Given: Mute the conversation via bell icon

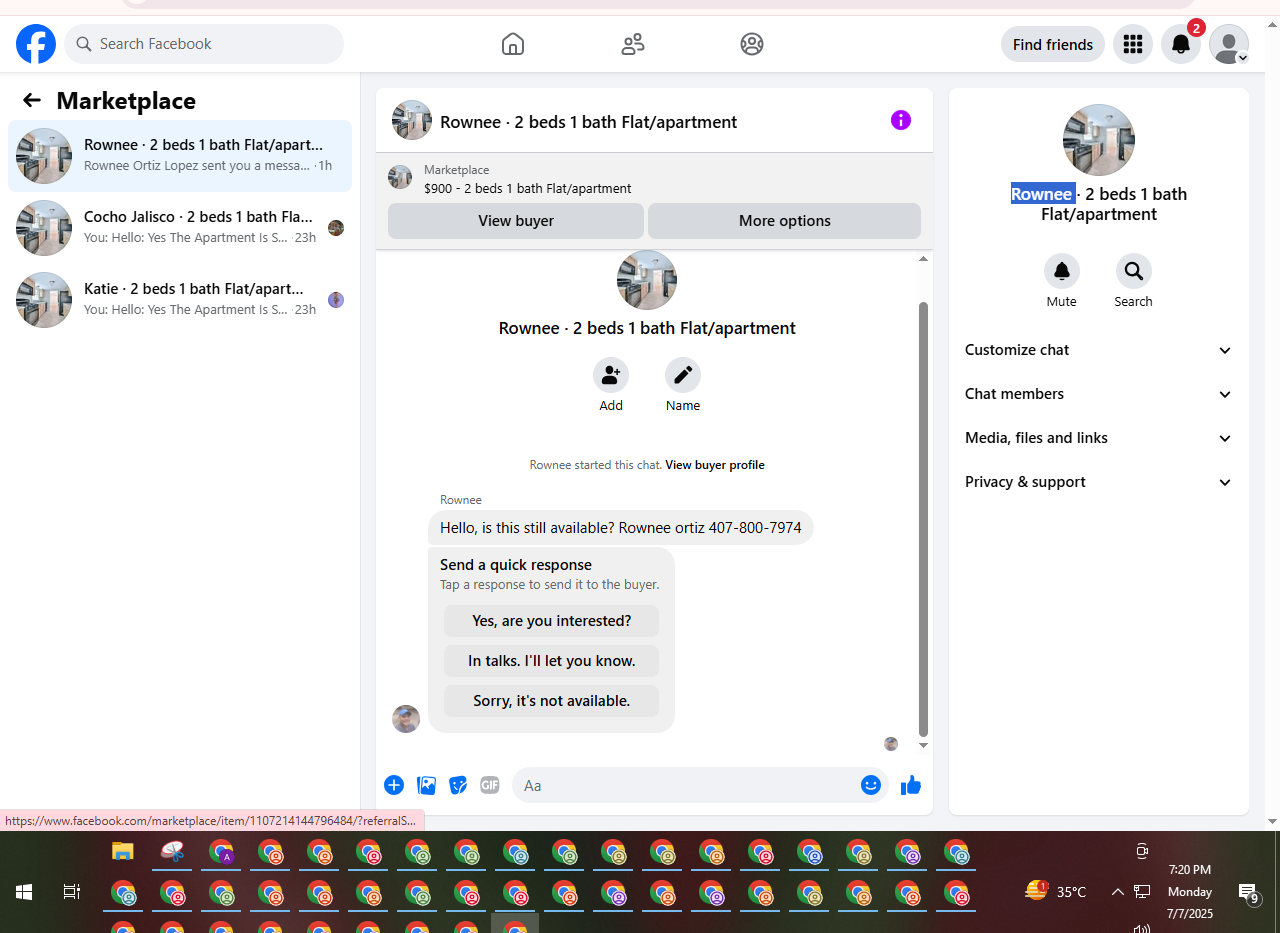Looking at the screenshot, I should click(1062, 271).
